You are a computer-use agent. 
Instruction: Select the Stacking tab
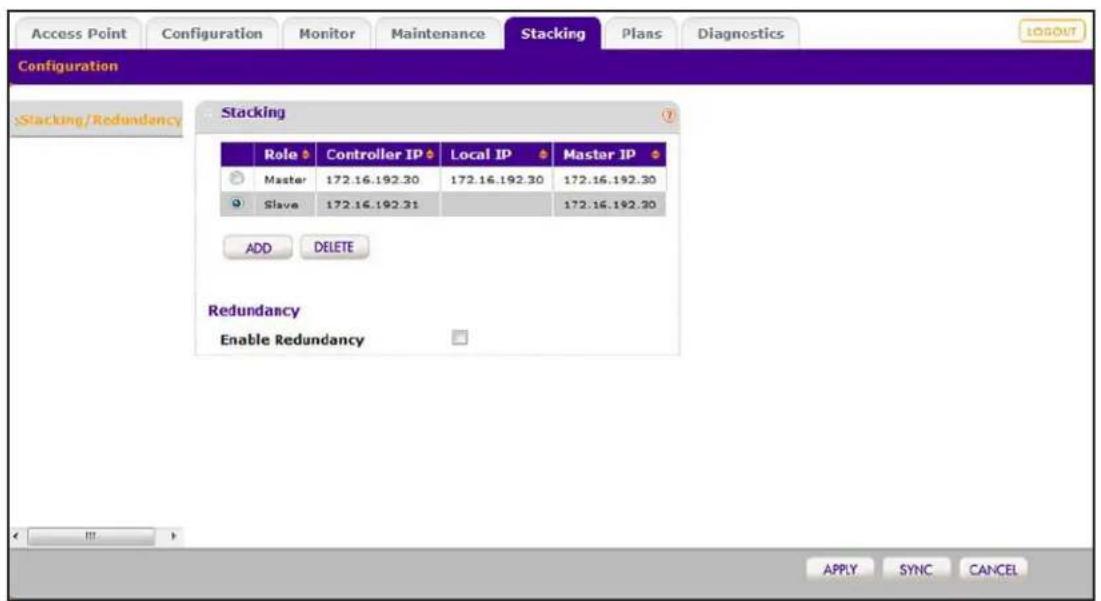point(553,34)
